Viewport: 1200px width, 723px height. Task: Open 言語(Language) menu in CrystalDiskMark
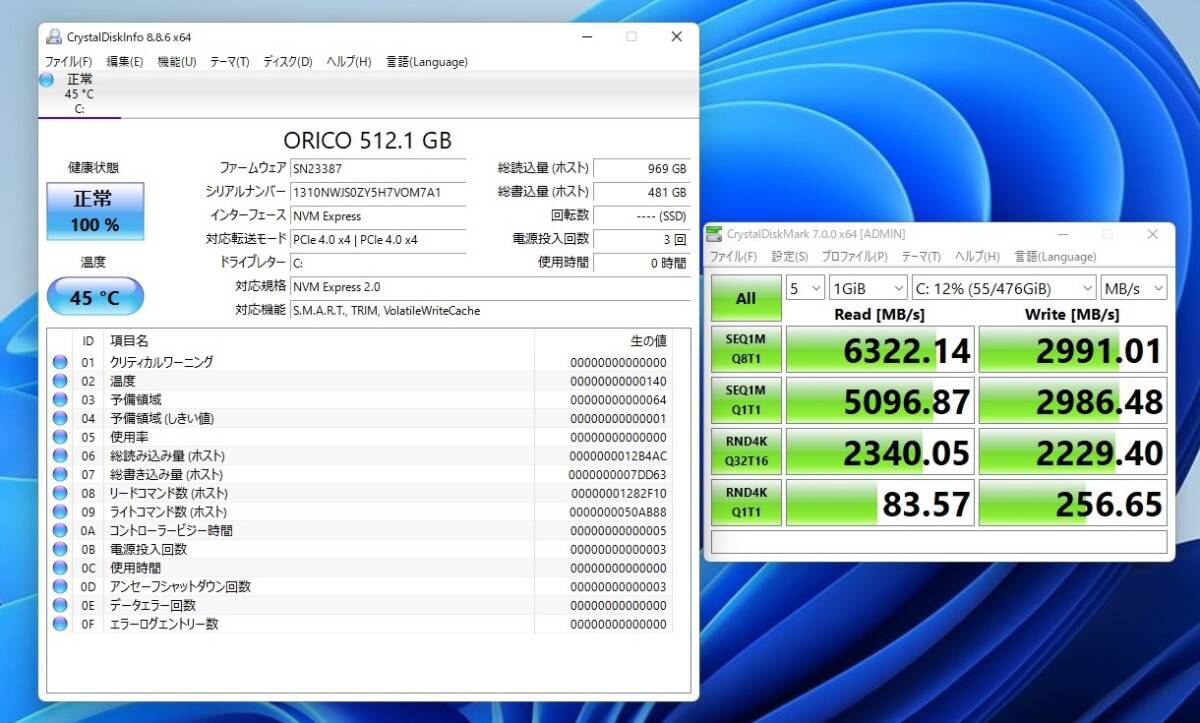click(1055, 257)
